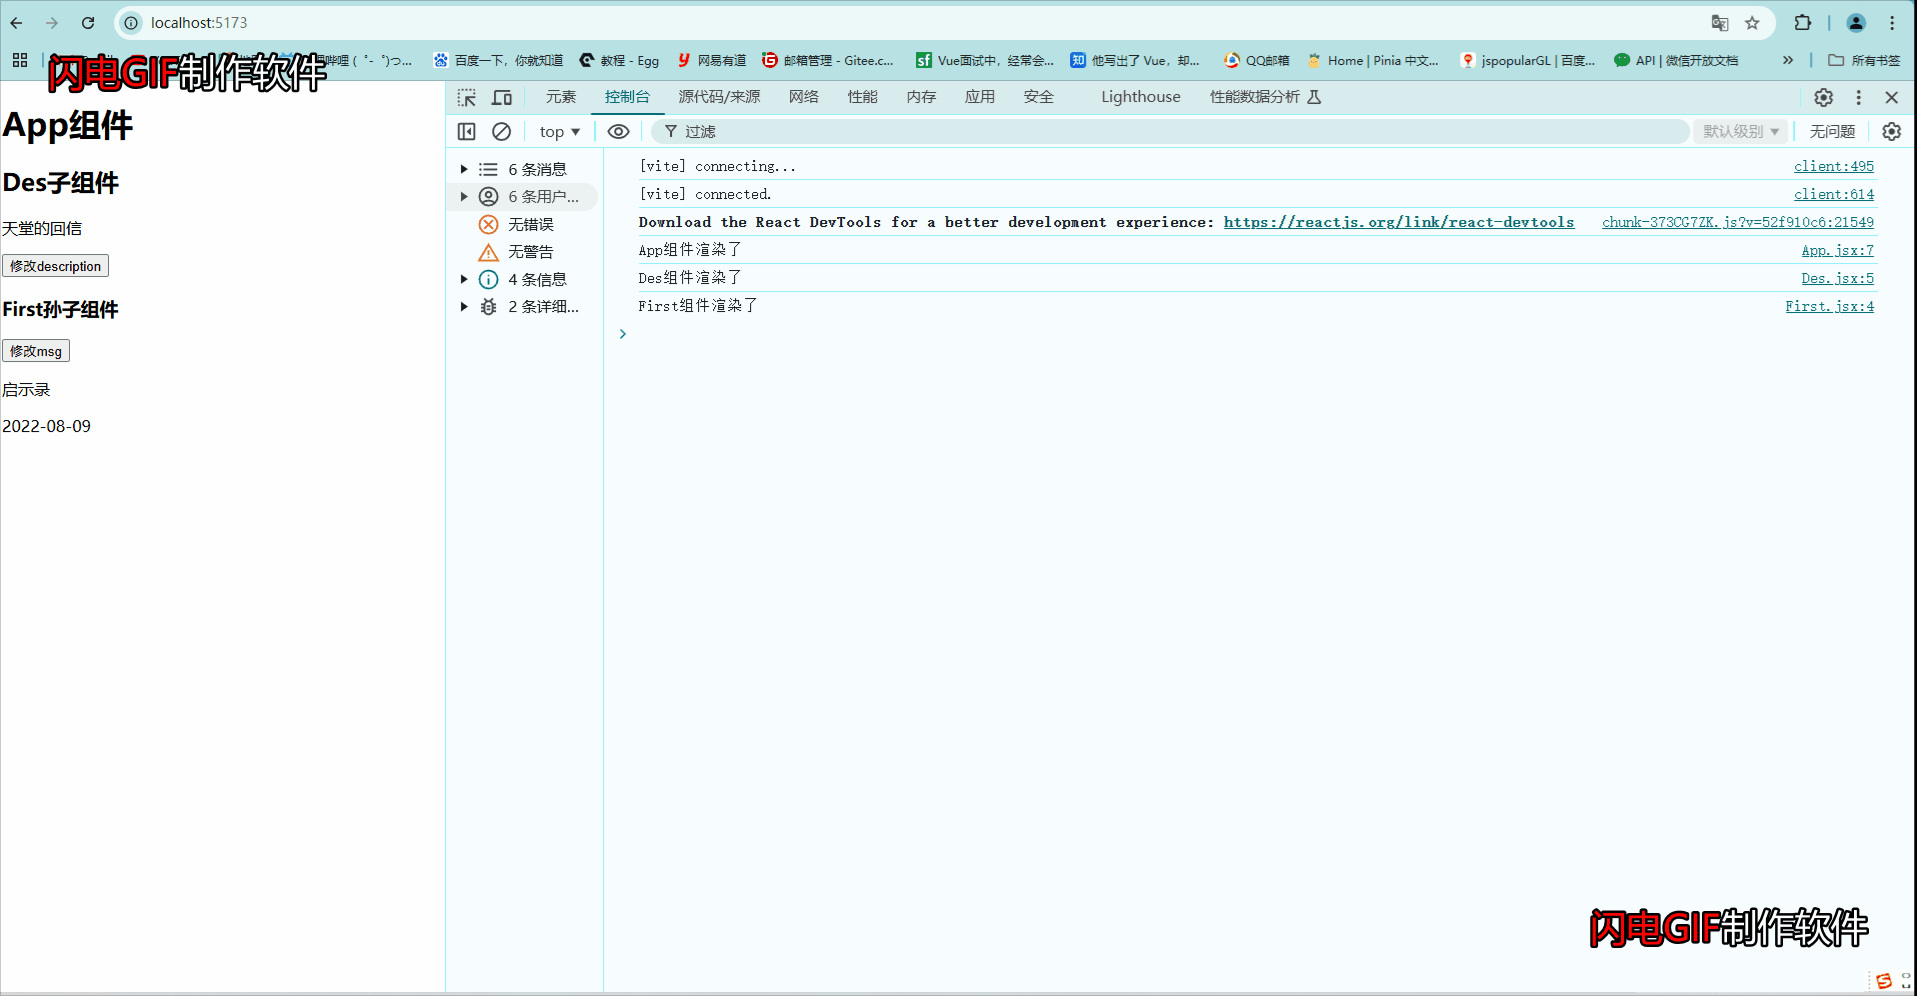Open the browser extensions icon
This screenshot has height=996, width=1917.
click(x=1803, y=22)
